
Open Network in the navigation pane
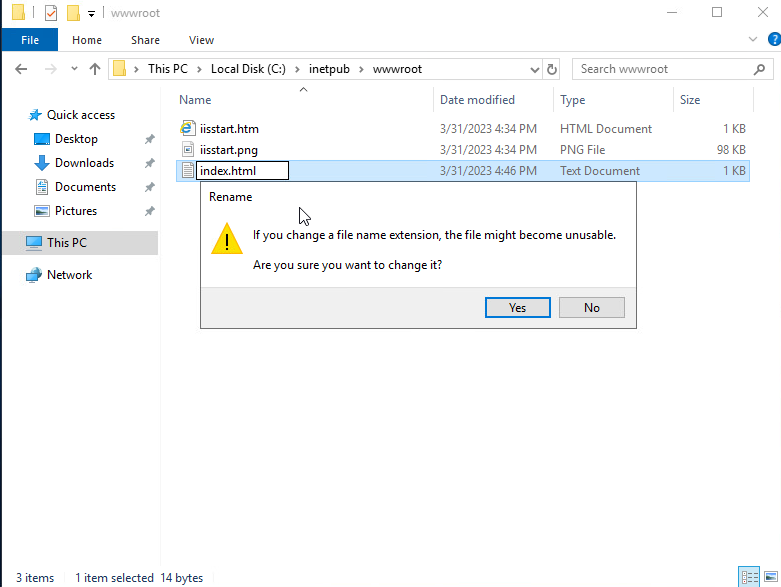click(x=69, y=275)
